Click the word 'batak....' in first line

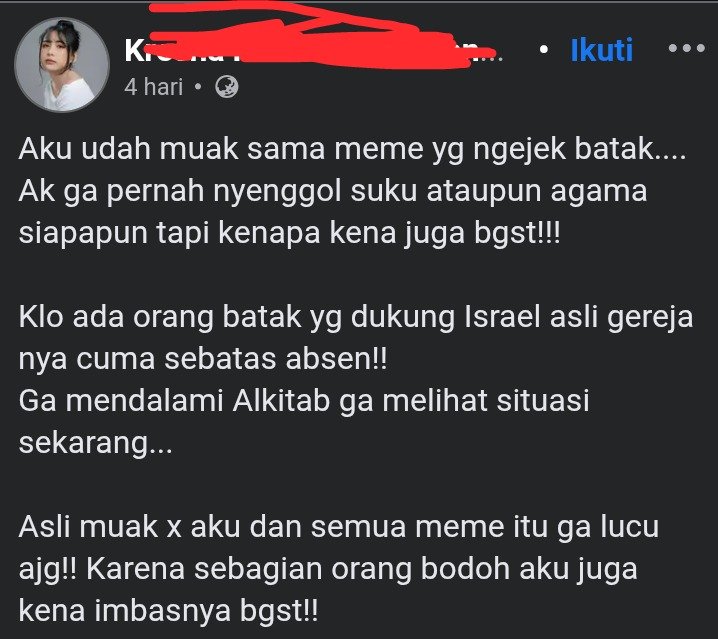pyautogui.click(x=631, y=148)
